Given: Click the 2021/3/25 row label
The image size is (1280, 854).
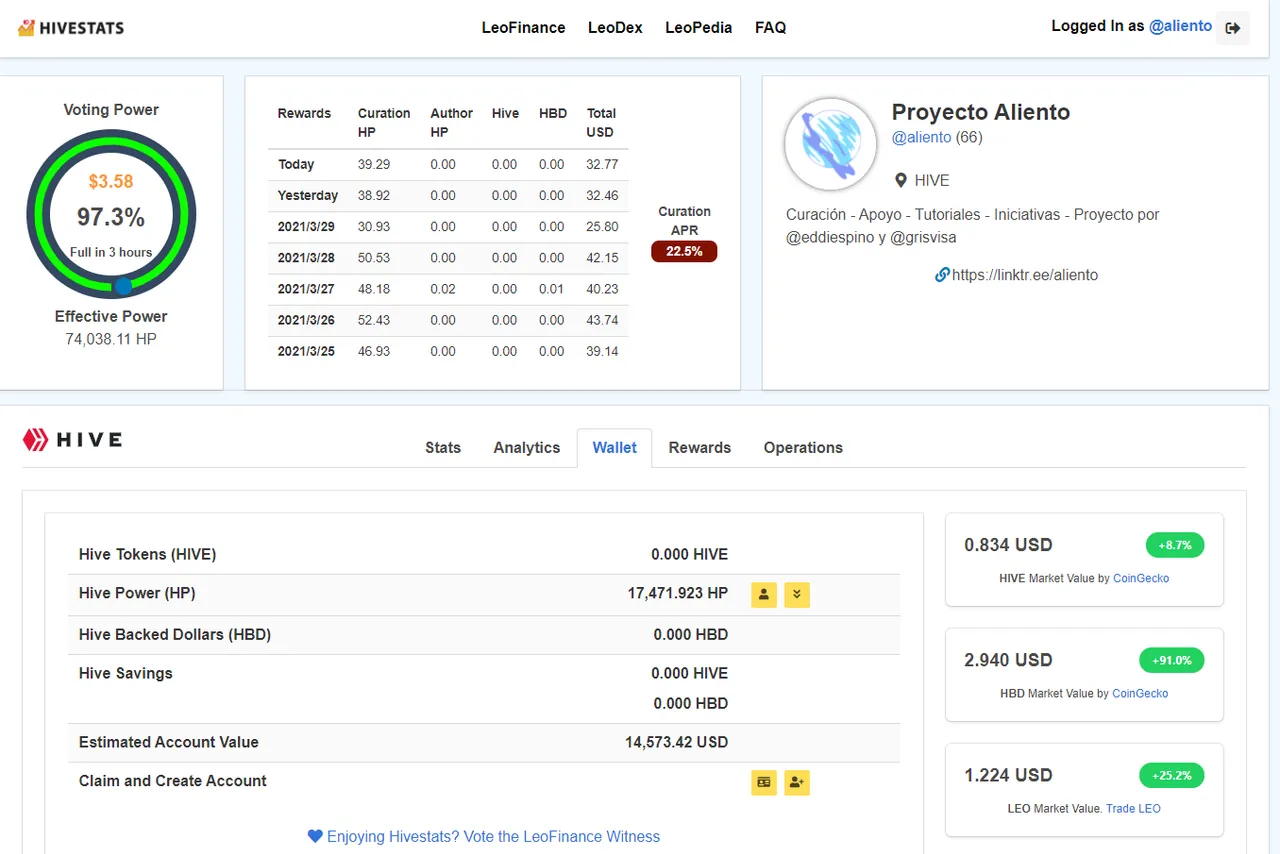Looking at the screenshot, I should pos(307,351).
